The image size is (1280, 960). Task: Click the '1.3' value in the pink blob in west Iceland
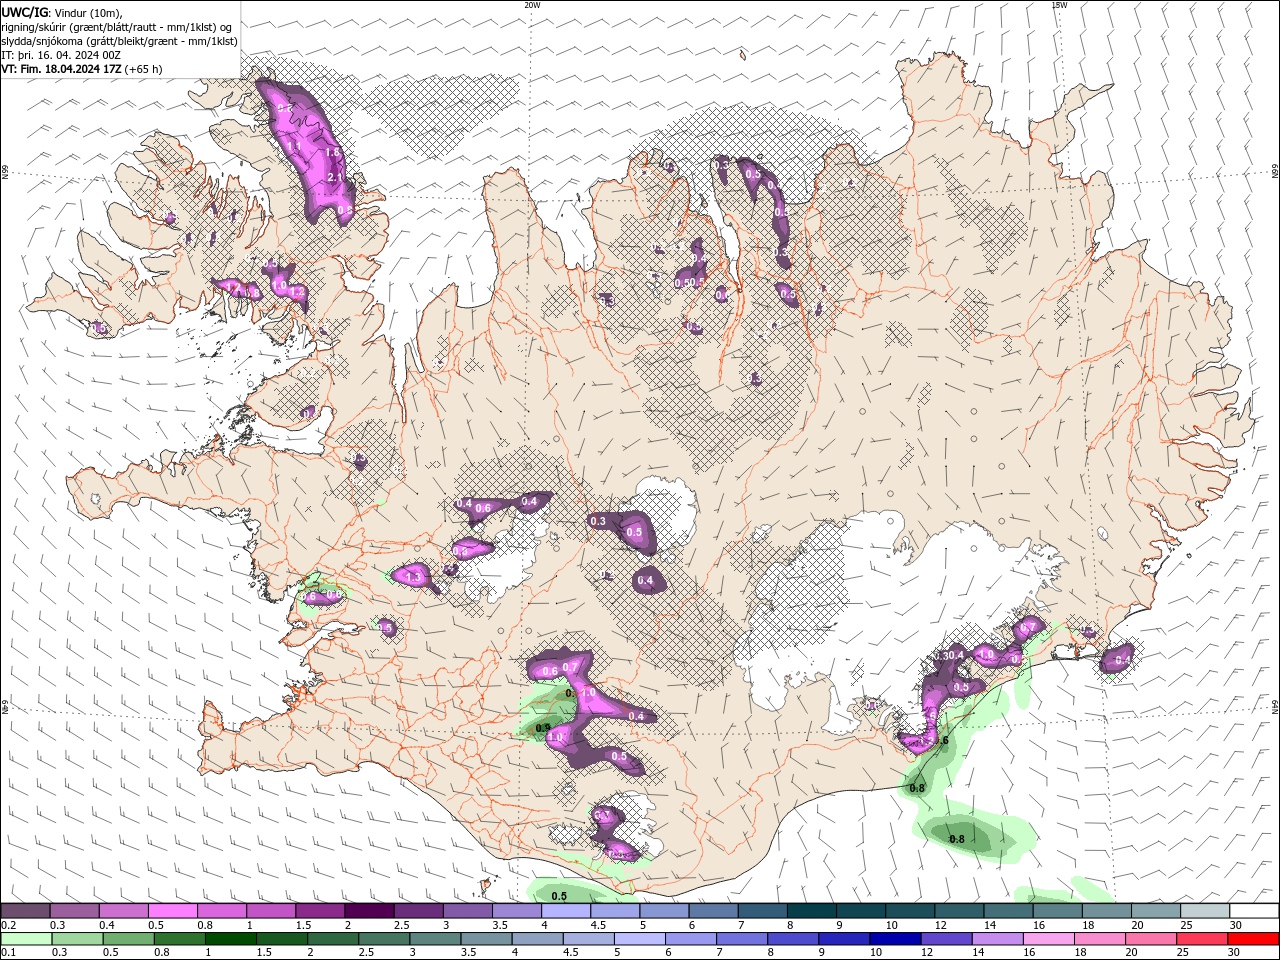coord(413,577)
